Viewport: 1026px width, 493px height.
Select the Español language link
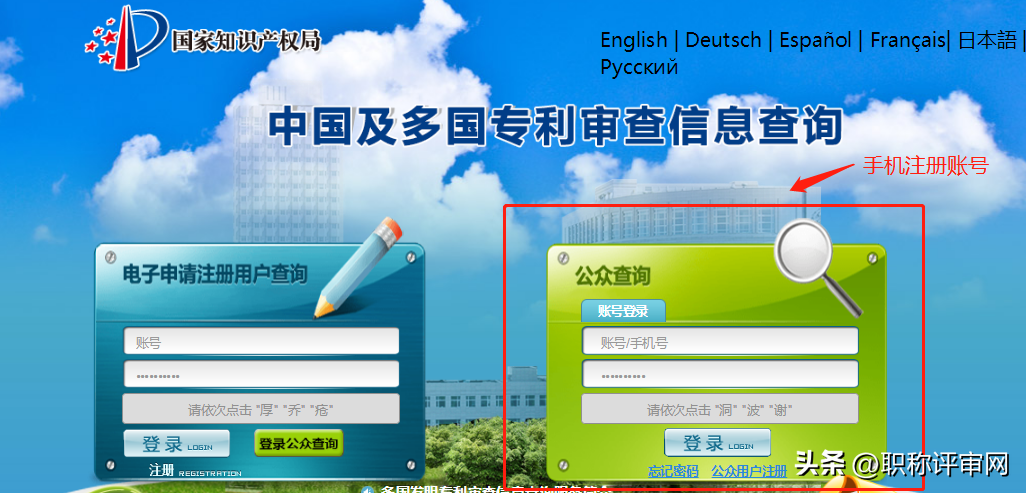815,40
